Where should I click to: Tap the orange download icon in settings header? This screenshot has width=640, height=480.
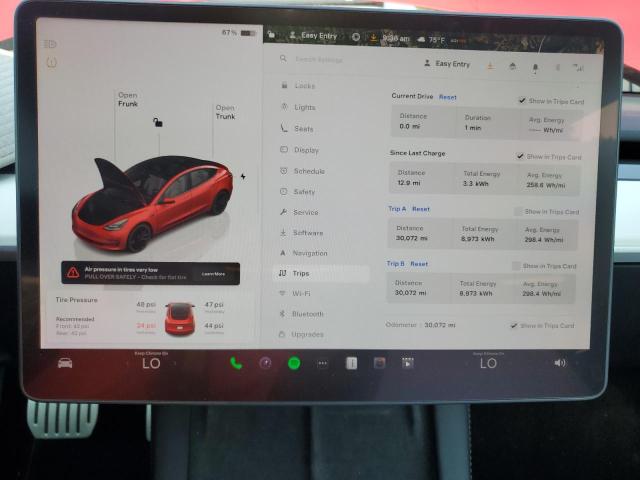coord(490,66)
